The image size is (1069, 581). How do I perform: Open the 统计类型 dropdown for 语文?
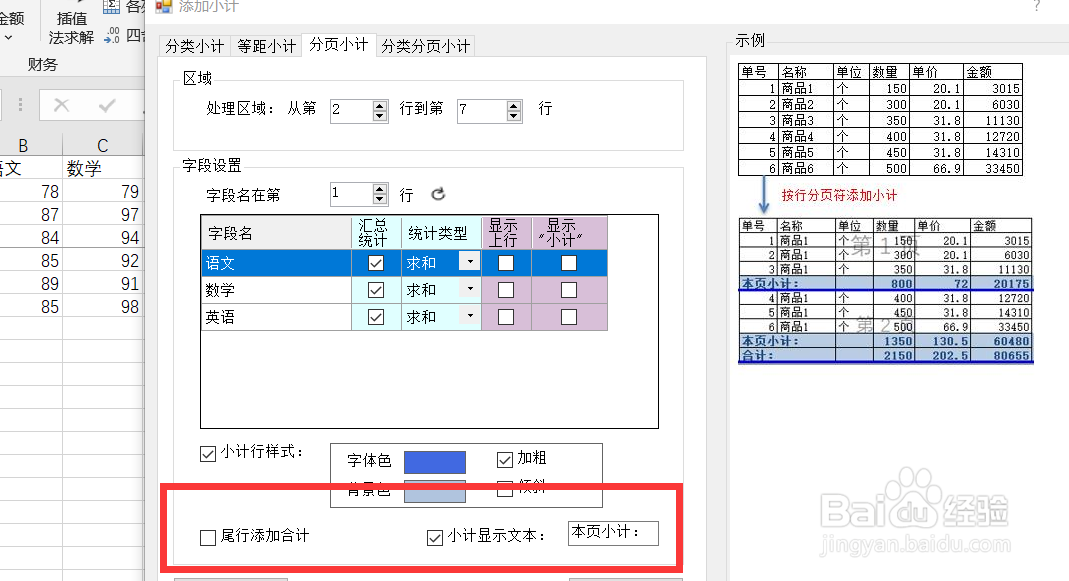click(x=470, y=262)
